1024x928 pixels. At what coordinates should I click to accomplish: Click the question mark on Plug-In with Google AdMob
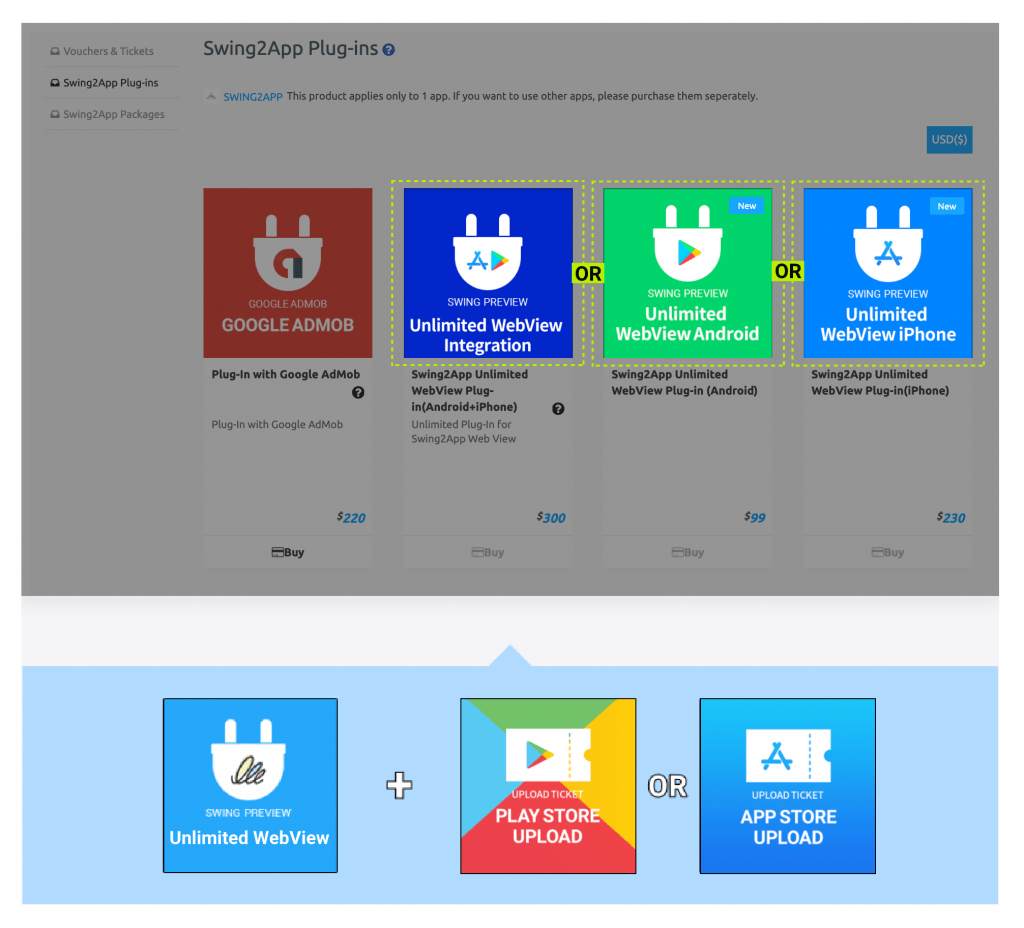pos(358,393)
